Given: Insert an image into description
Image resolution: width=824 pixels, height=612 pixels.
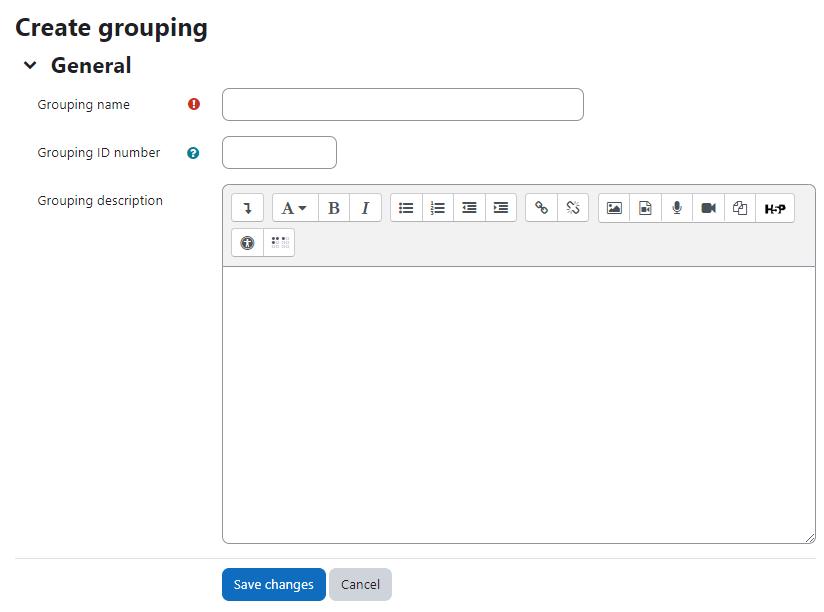Looking at the screenshot, I should pyautogui.click(x=614, y=208).
